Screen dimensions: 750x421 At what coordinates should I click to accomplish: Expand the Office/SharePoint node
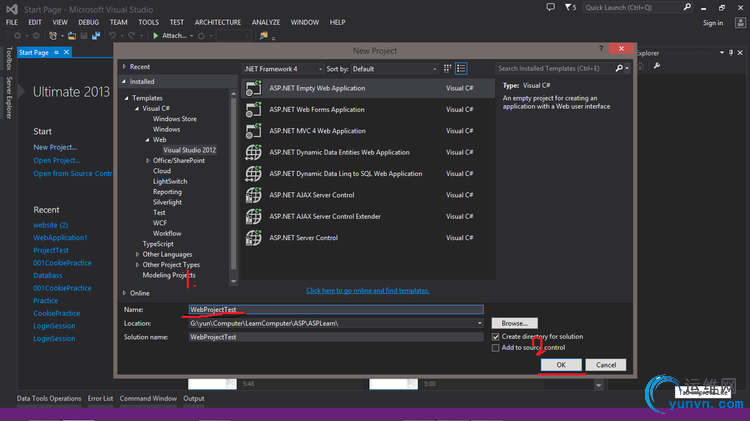148,161
